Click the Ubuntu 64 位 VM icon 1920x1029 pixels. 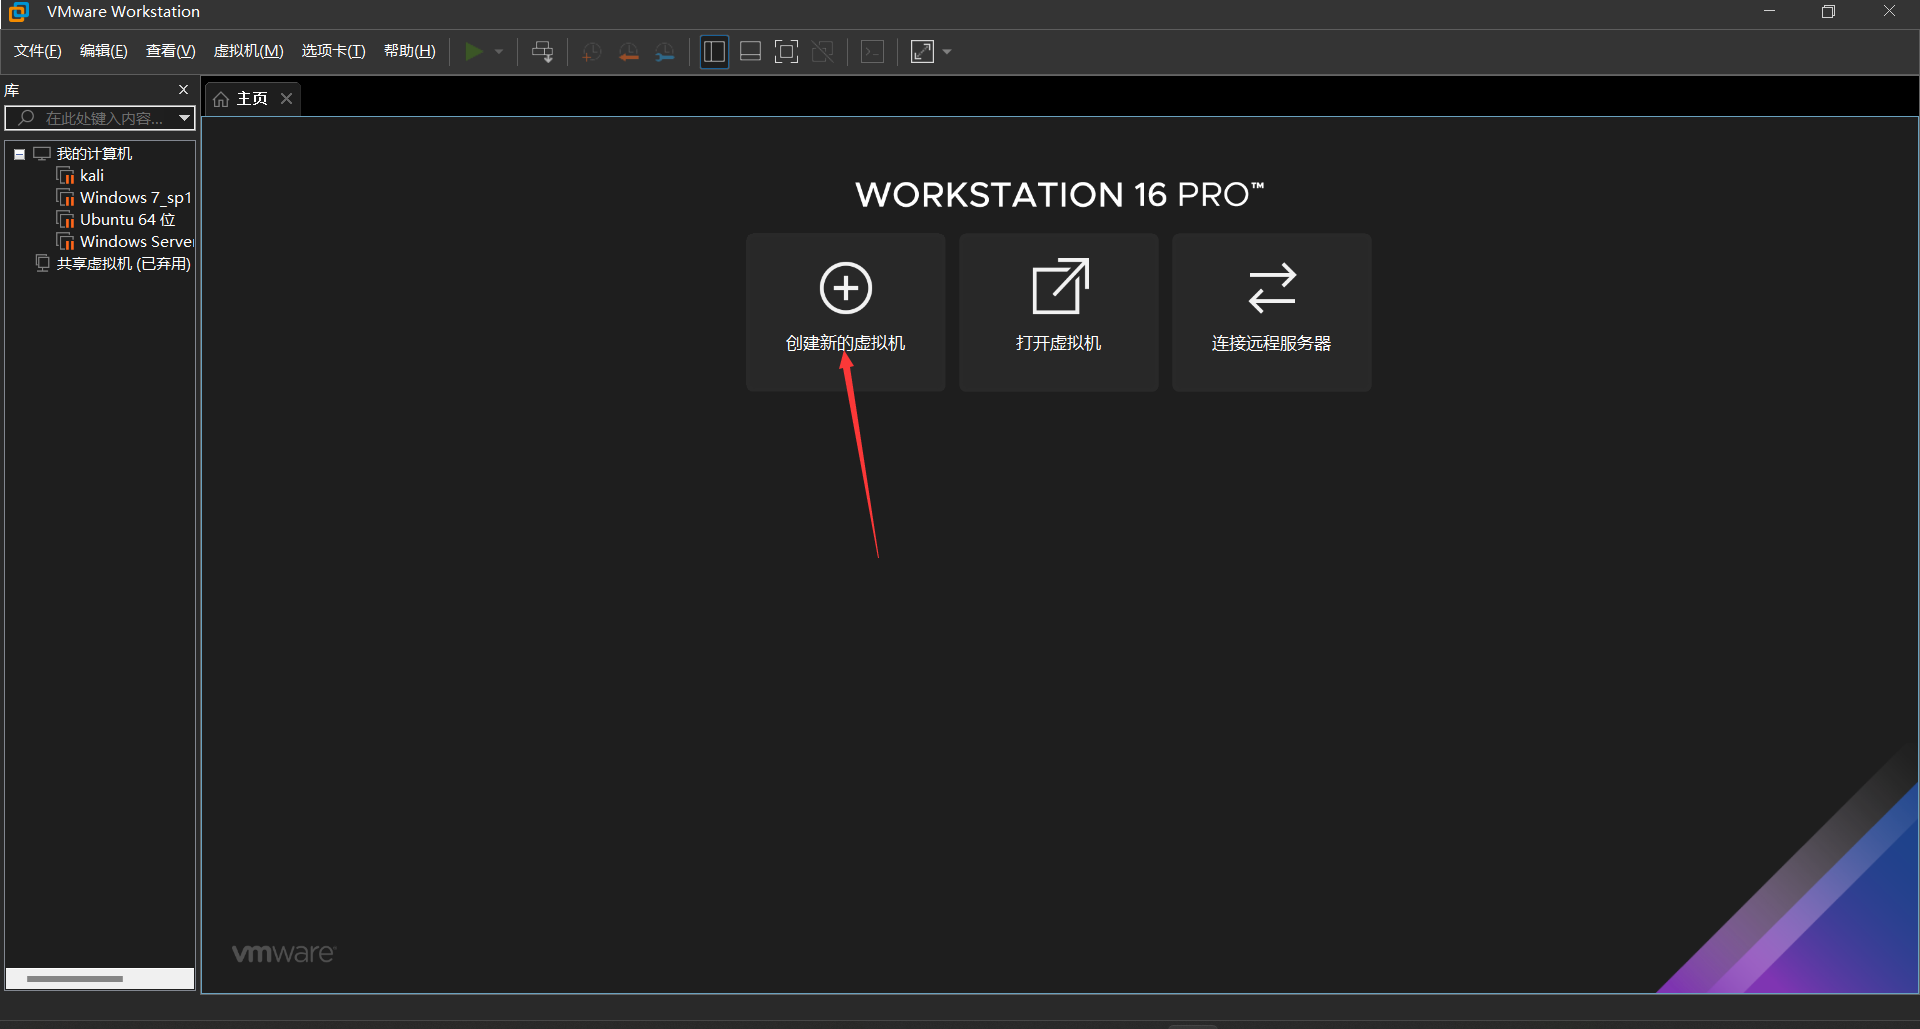click(66, 220)
